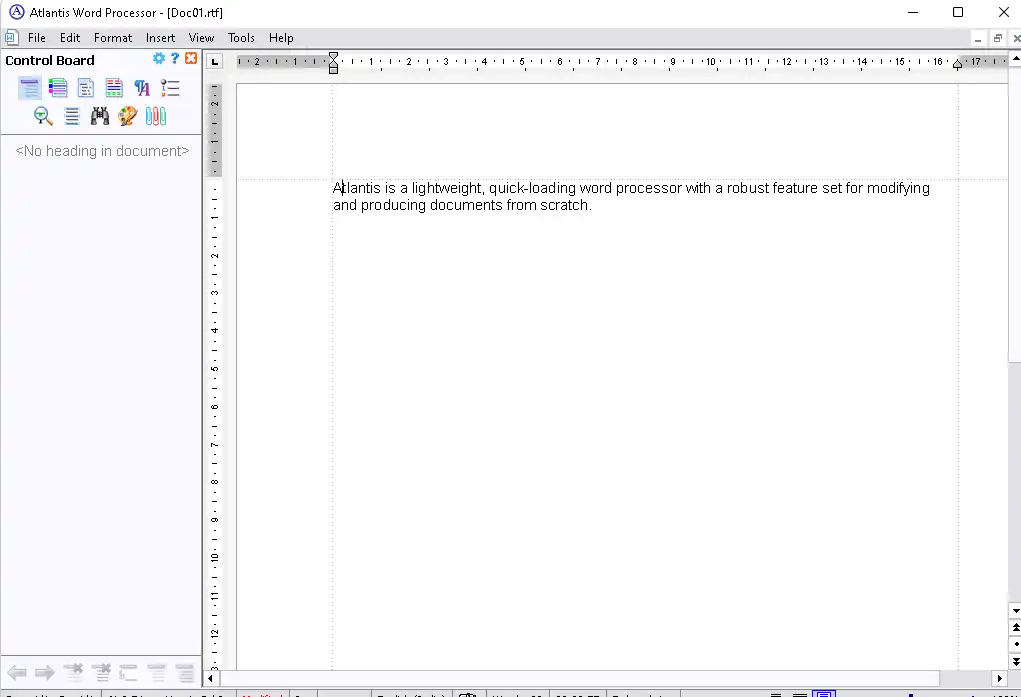Viewport: 1021px width, 697px height.
Task: Close the Control Board panel
Action: click(191, 59)
